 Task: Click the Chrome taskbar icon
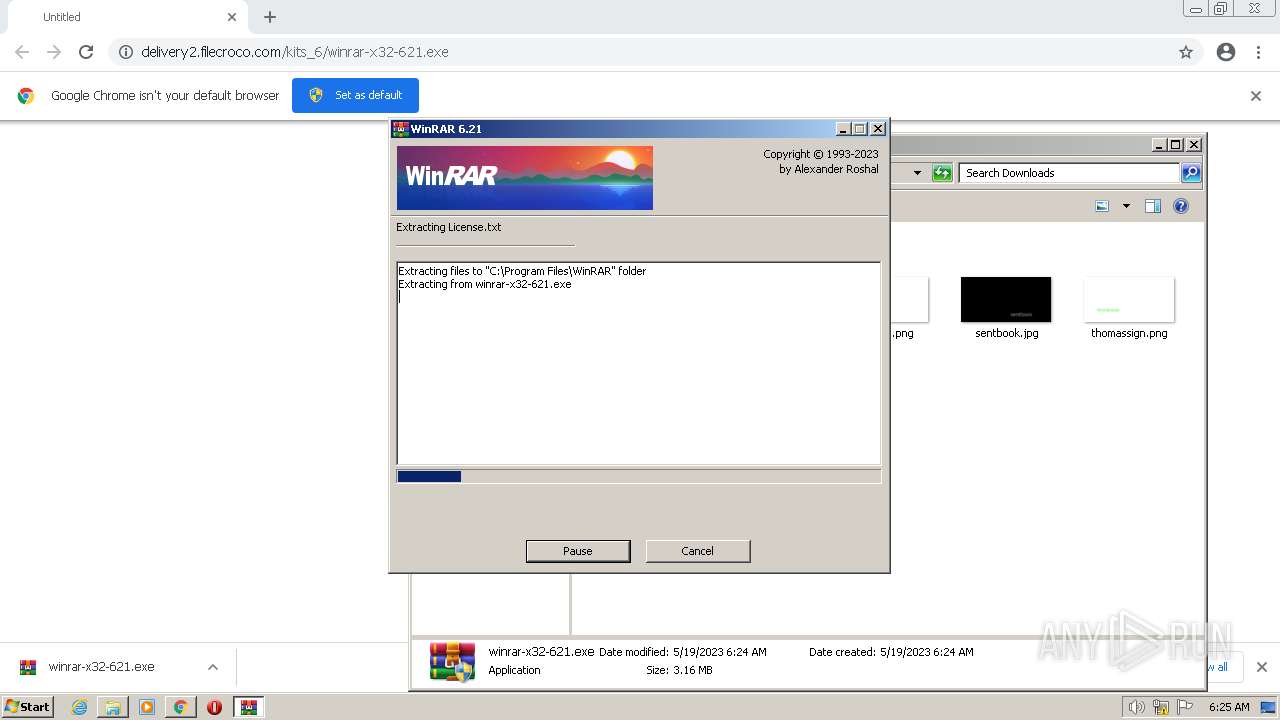tap(180, 707)
